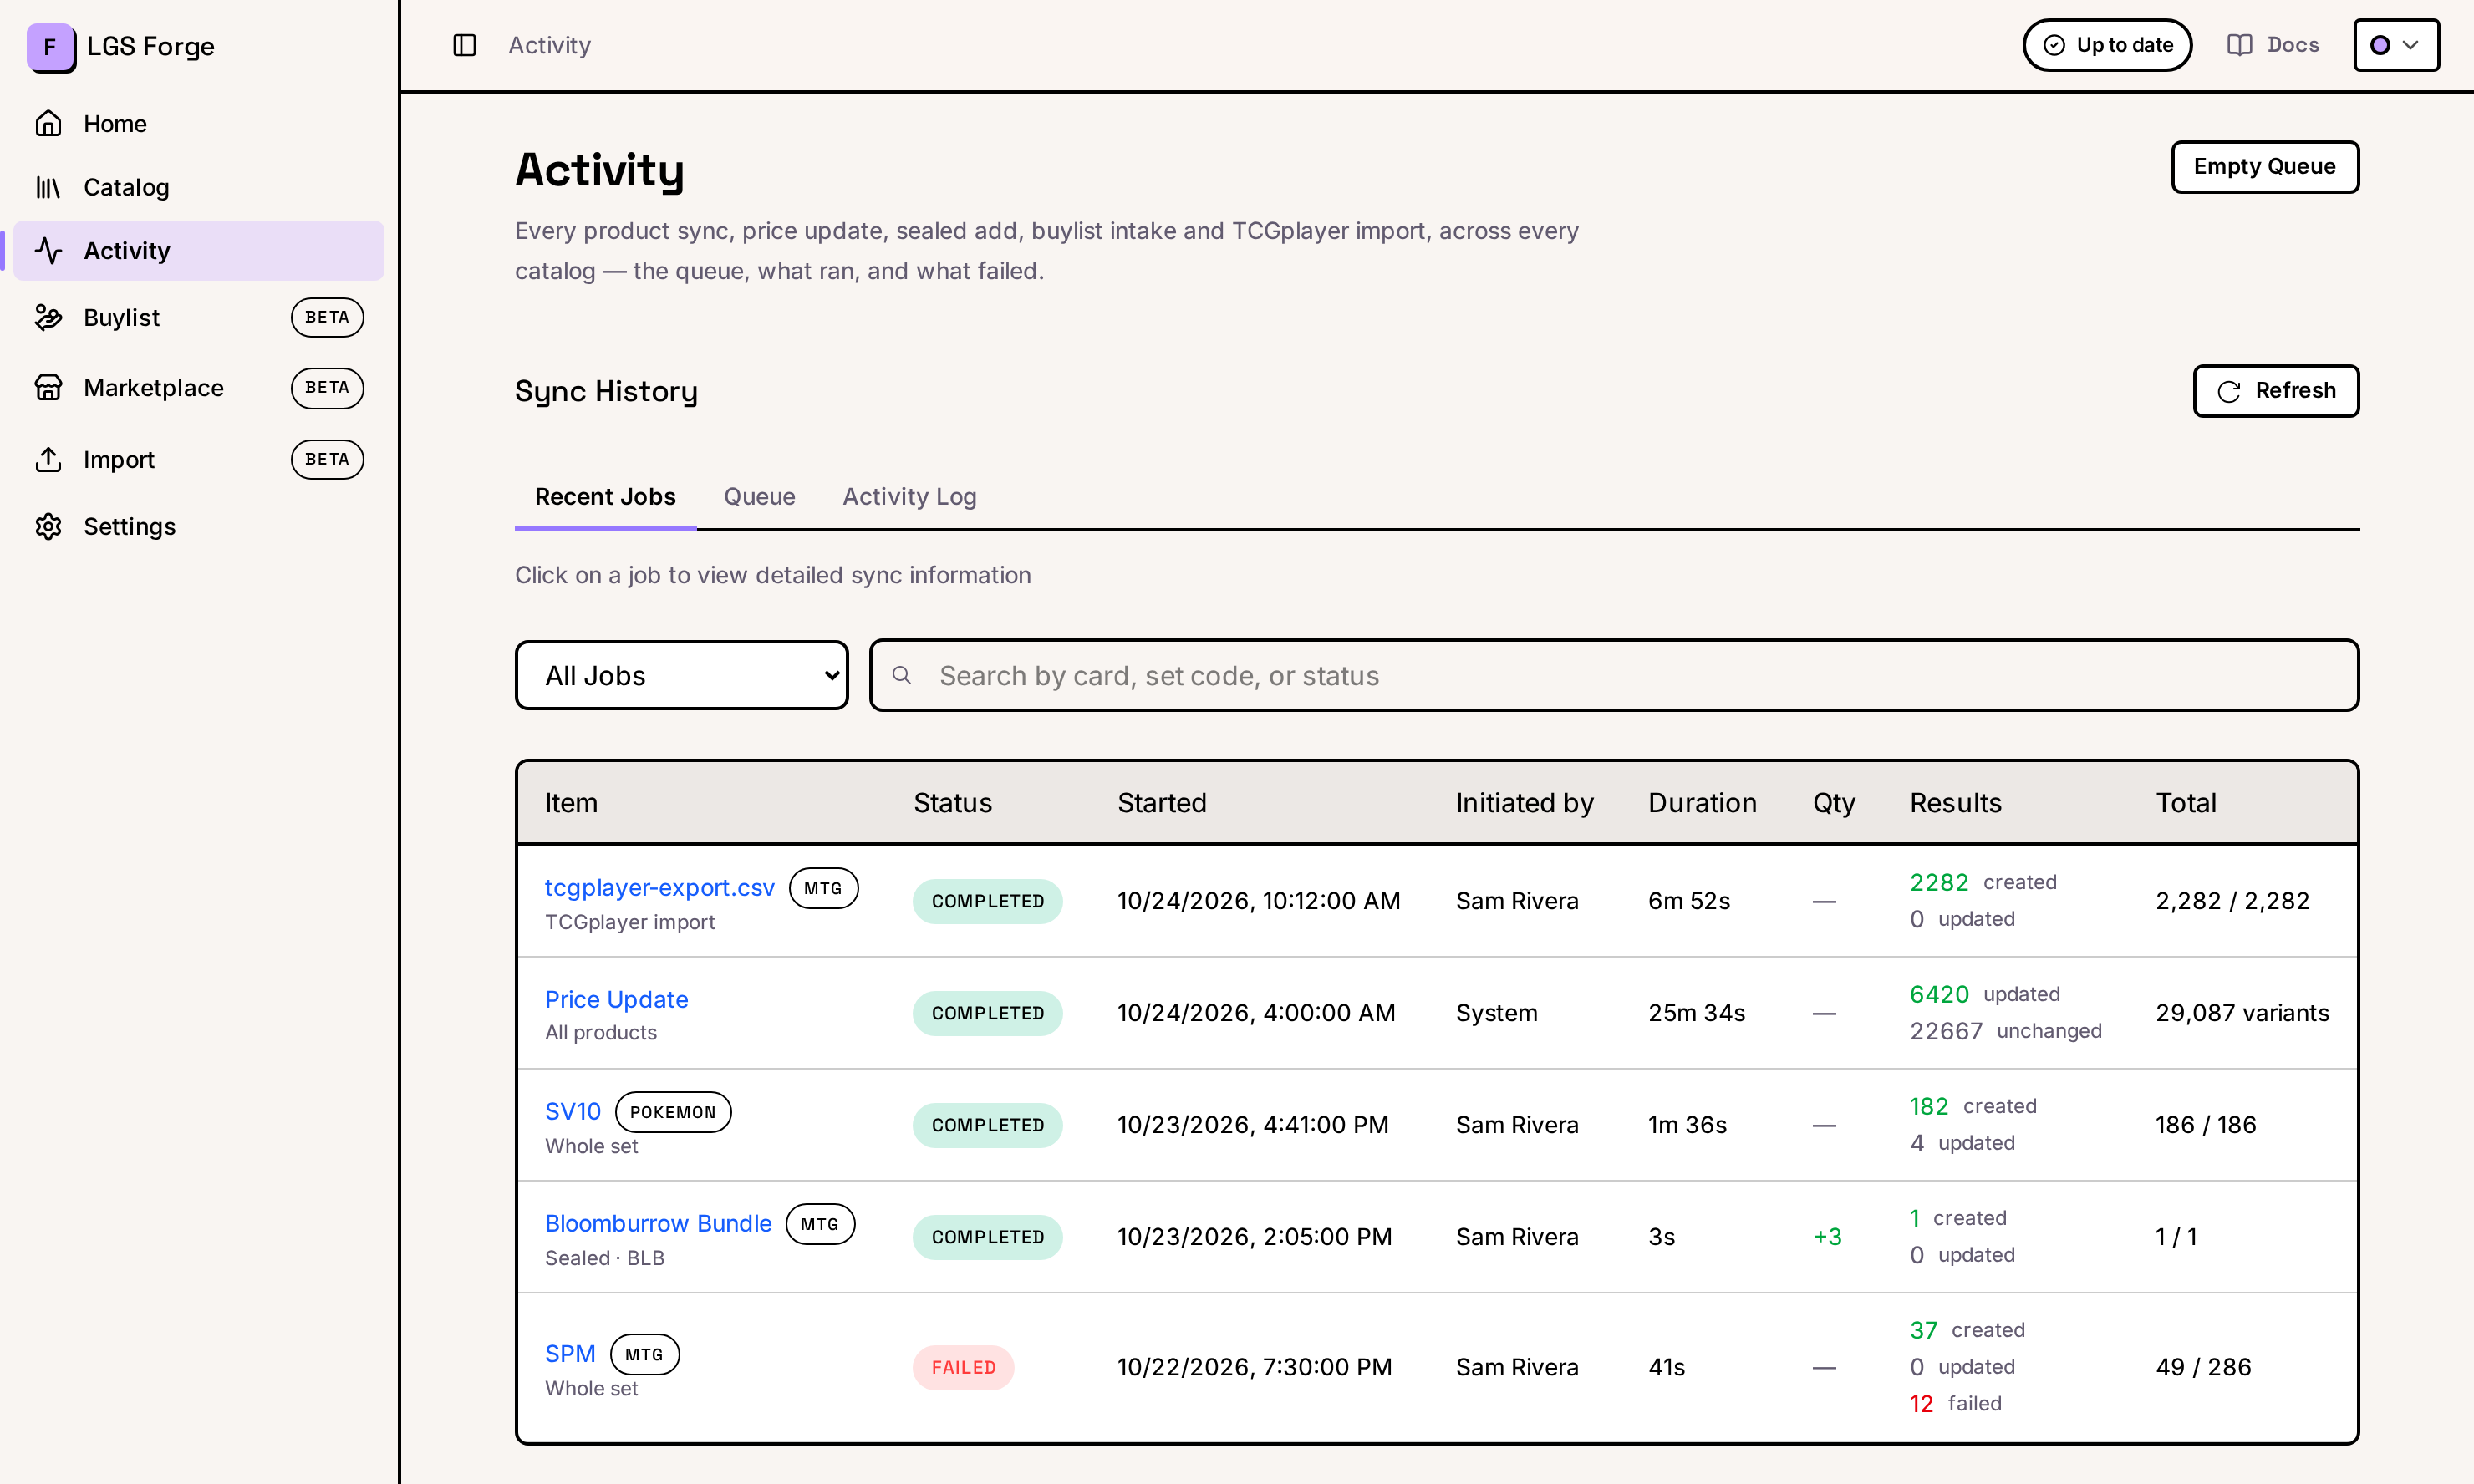Open the Catalog sidebar item
Image resolution: width=2474 pixels, height=1484 pixels.
point(198,187)
